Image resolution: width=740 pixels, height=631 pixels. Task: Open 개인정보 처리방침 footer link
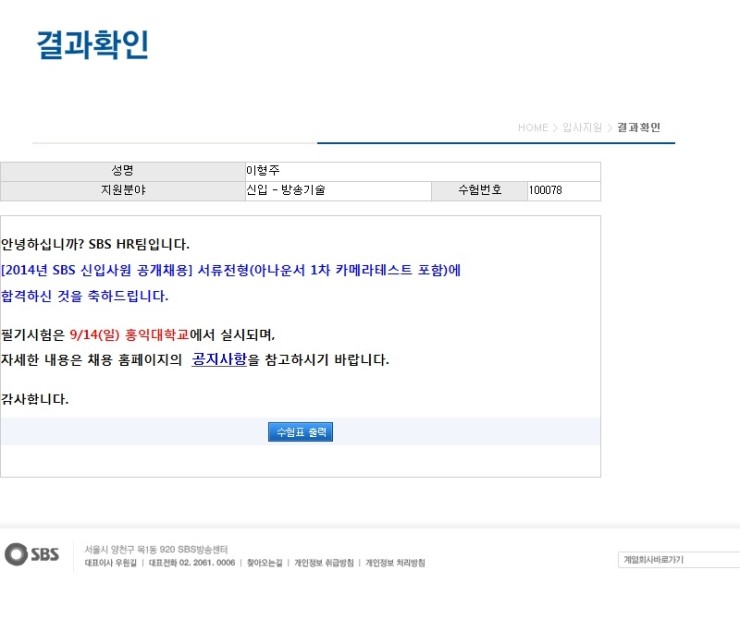click(x=395, y=563)
